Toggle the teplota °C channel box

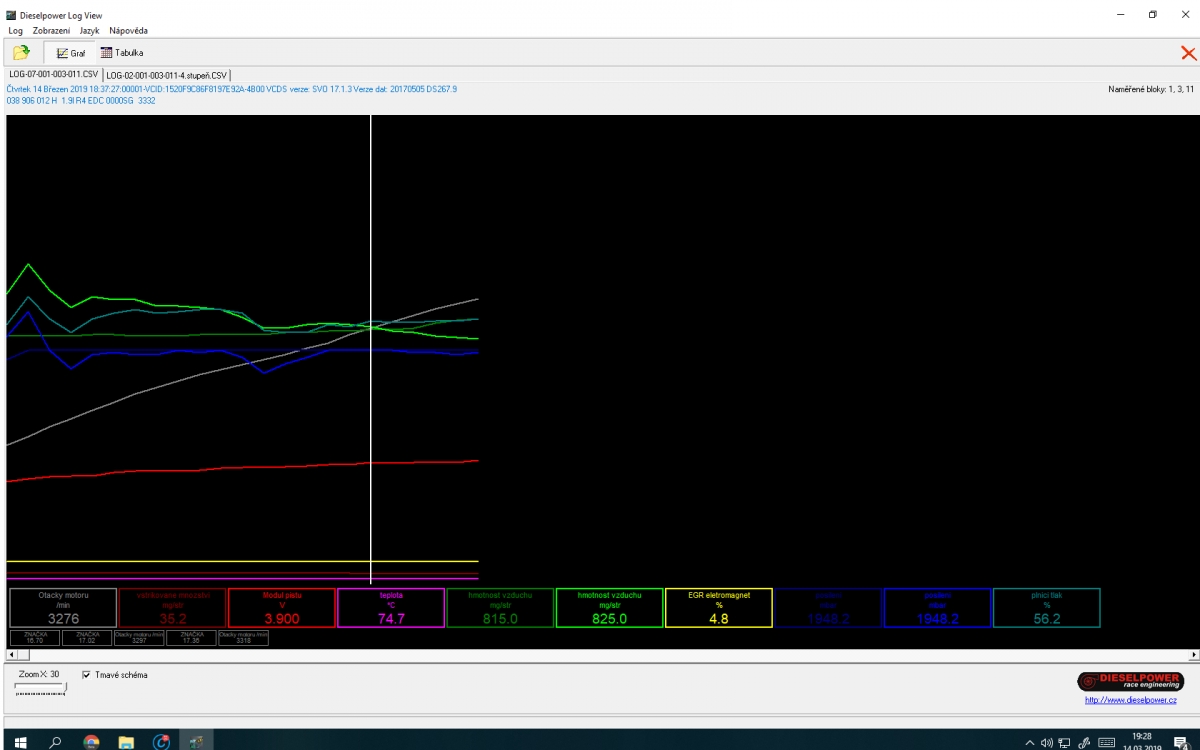(x=391, y=608)
